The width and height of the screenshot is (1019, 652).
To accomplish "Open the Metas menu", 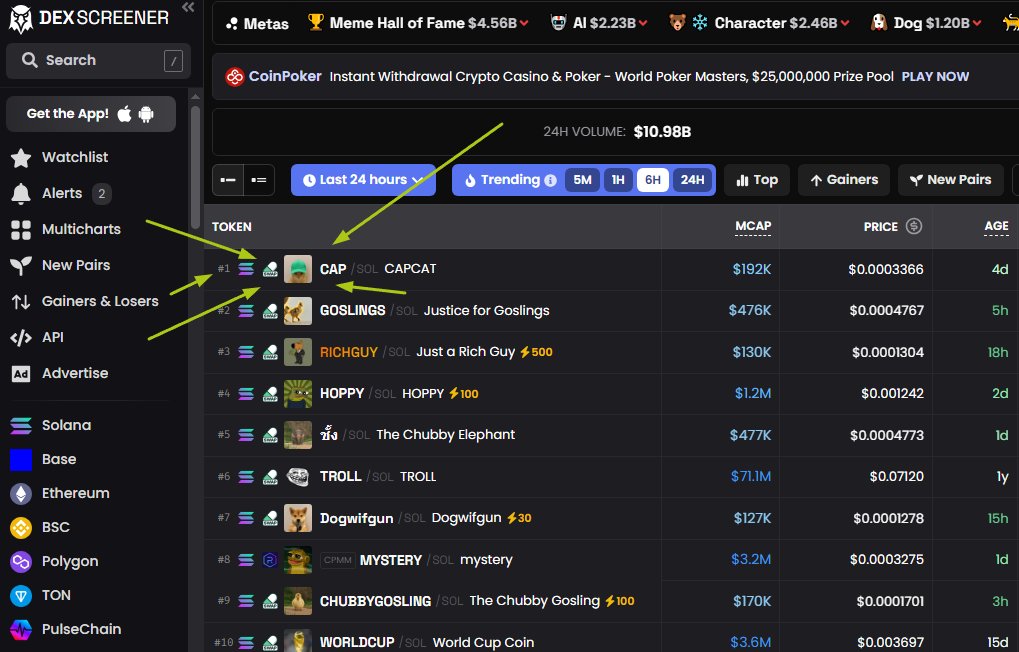I will 257,23.
